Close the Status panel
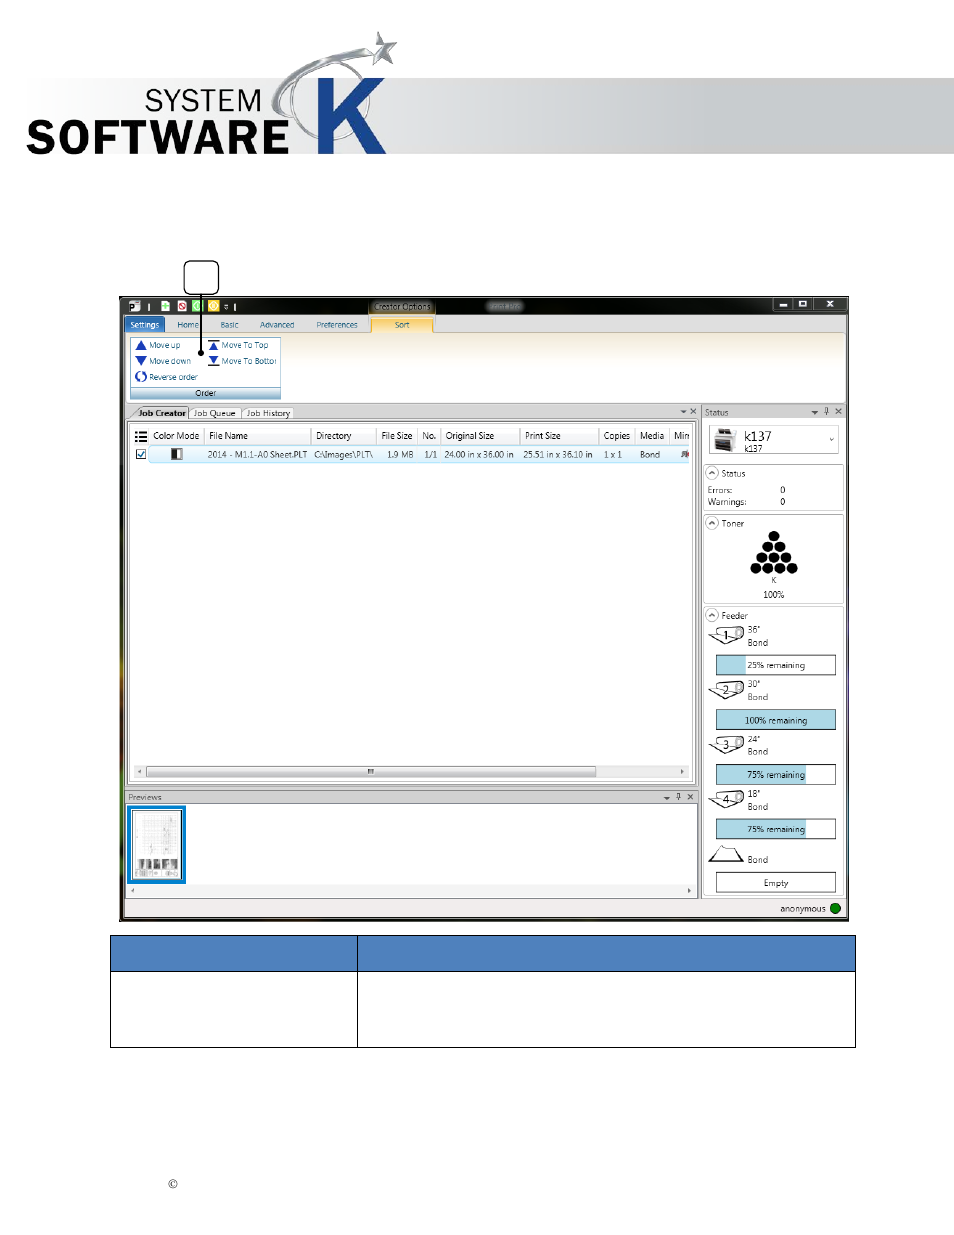Image resolution: width=954 pixels, height=1235 pixels. click(839, 411)
